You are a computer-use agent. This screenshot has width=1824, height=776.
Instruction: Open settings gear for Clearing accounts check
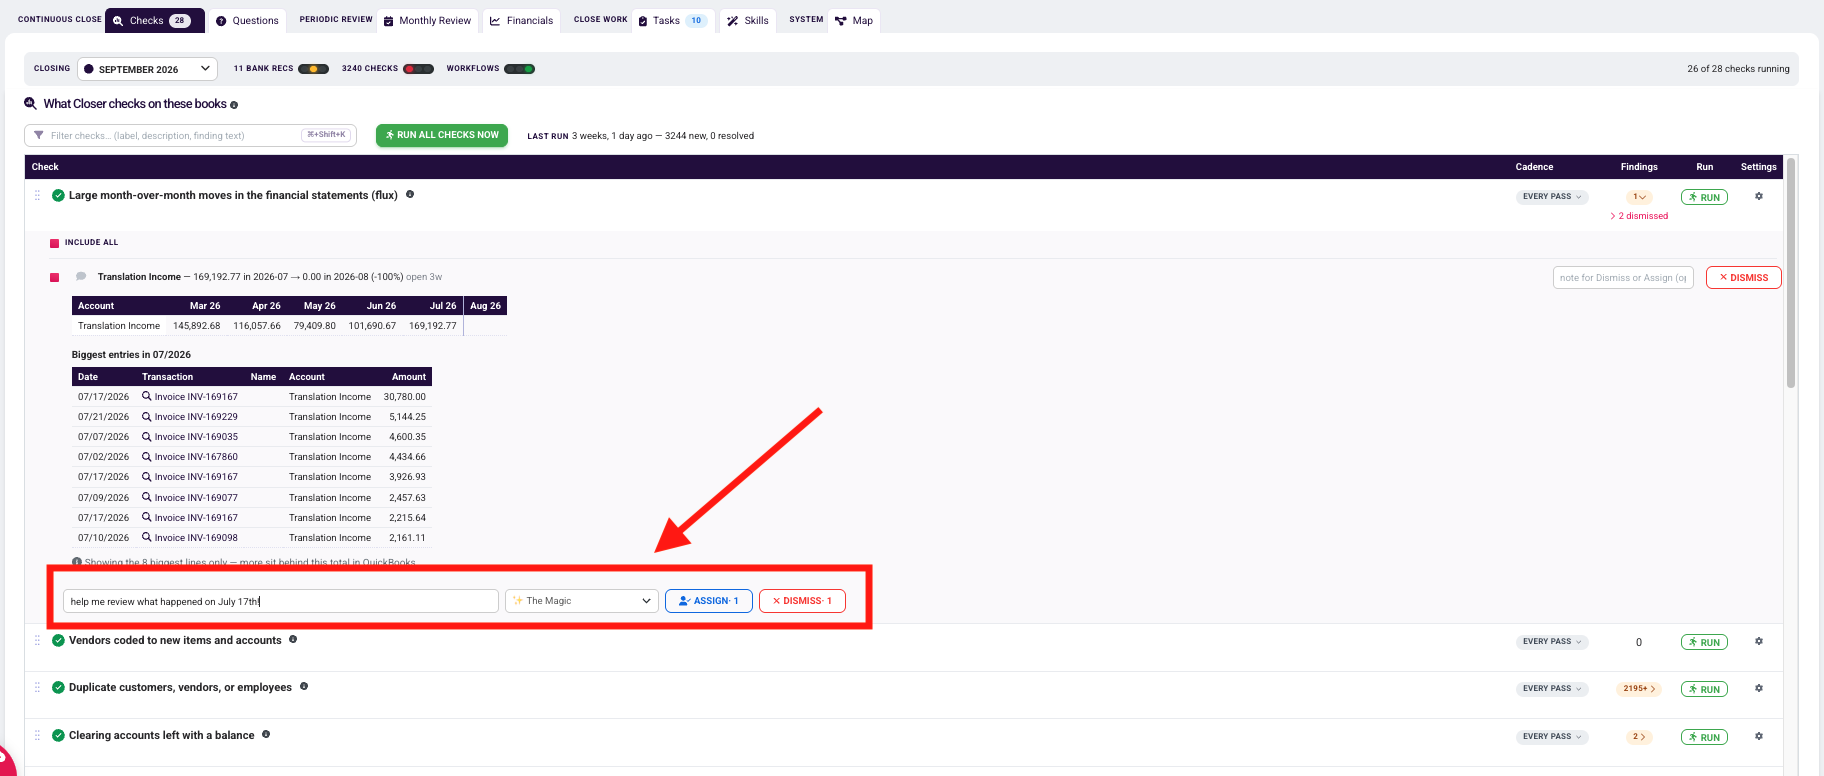tap(1758, 736)
